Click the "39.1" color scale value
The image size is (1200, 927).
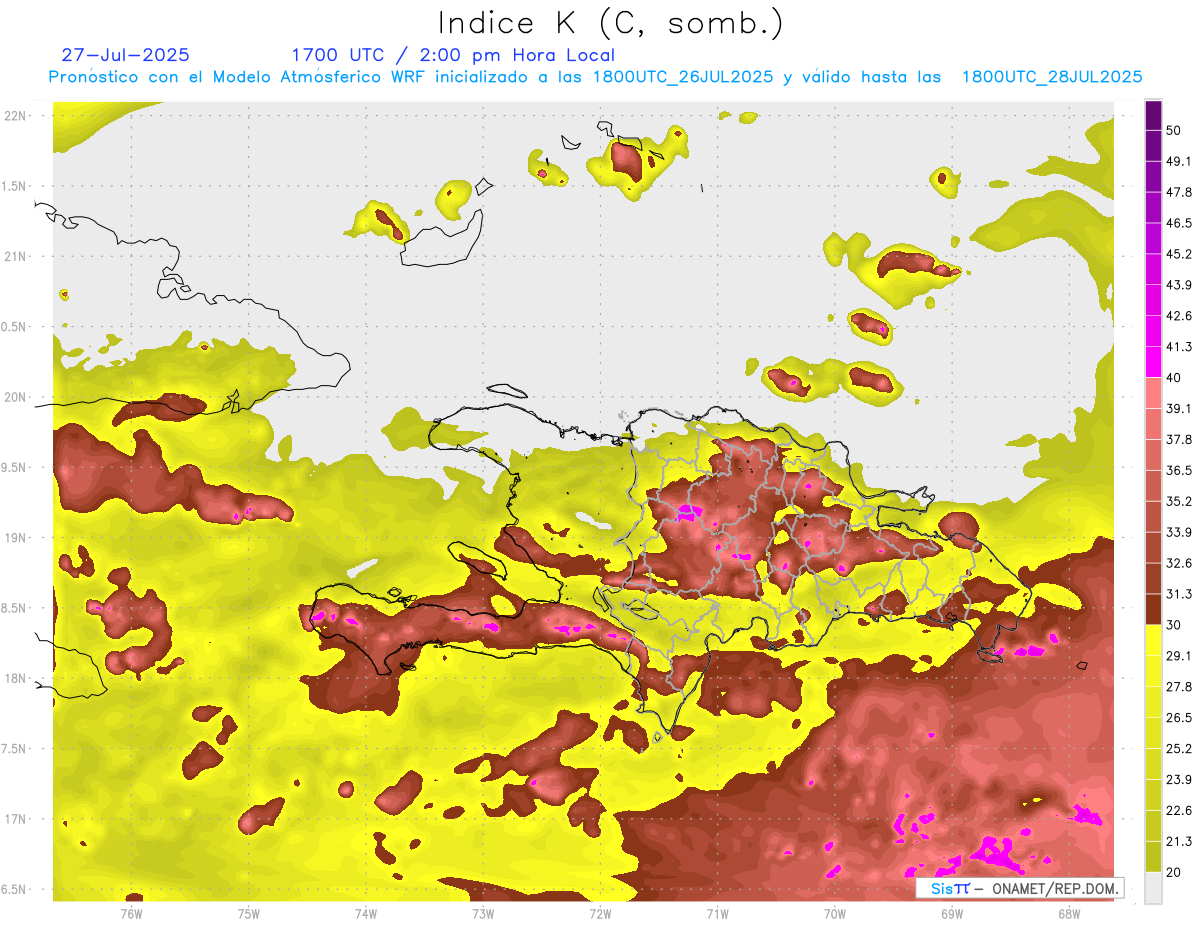click(x=1179, y=408)
